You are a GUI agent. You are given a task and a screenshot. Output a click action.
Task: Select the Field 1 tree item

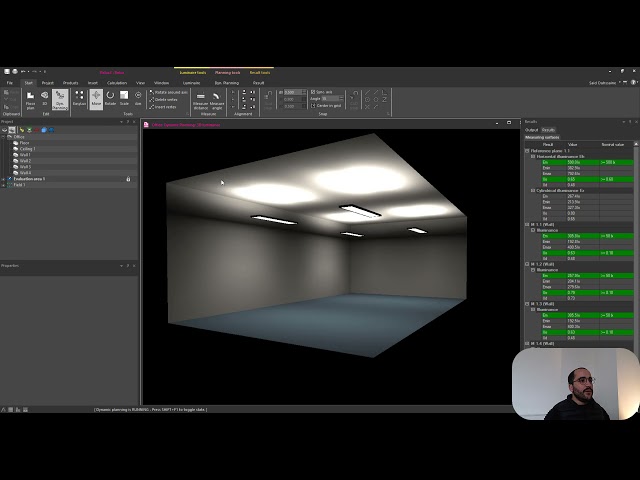coord(19,185)
